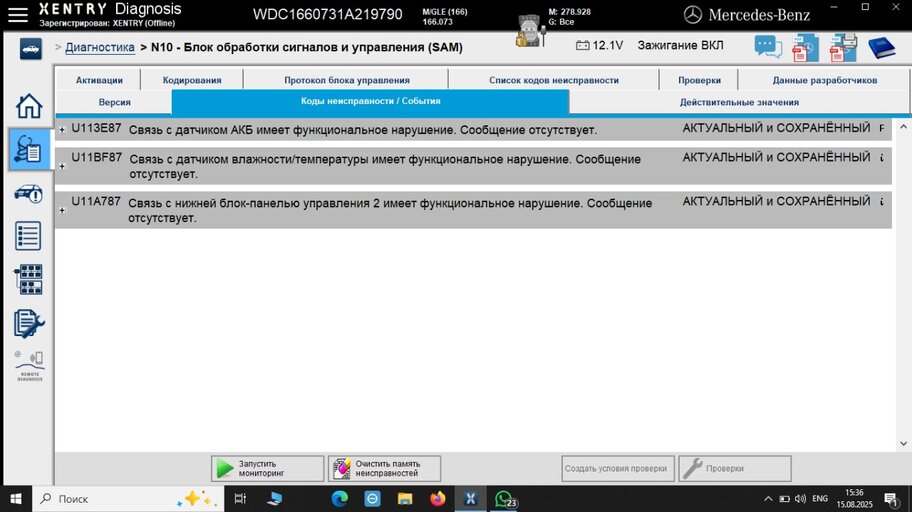Open the TeamViewer icon on the taskbar
Viewport: 912px width, 512px height.
pos(372,499)
